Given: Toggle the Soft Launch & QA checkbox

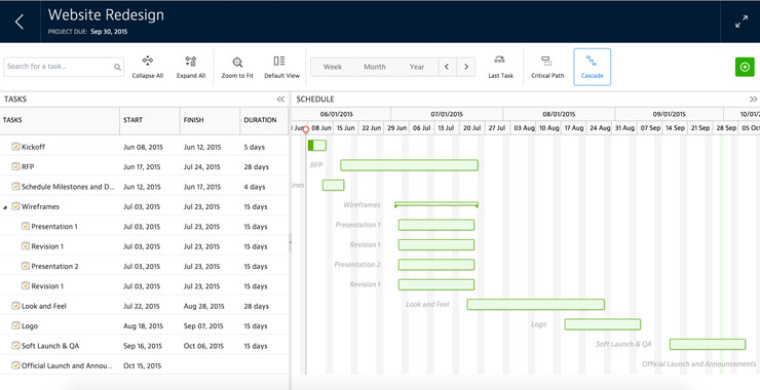Looking at the screenshot, I should coord(16,345).
